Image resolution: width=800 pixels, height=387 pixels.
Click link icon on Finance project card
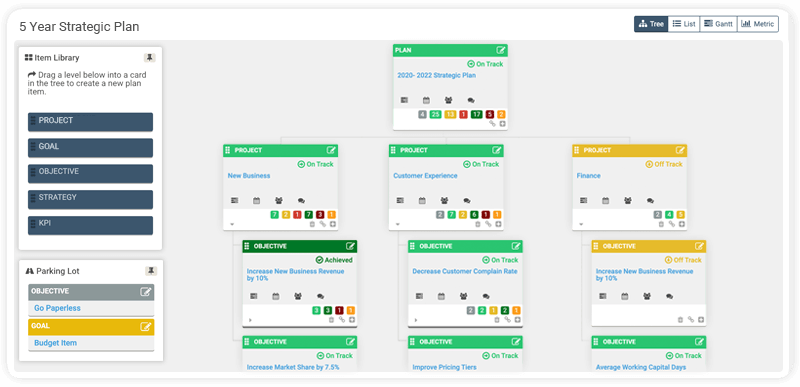coord(671,224)
